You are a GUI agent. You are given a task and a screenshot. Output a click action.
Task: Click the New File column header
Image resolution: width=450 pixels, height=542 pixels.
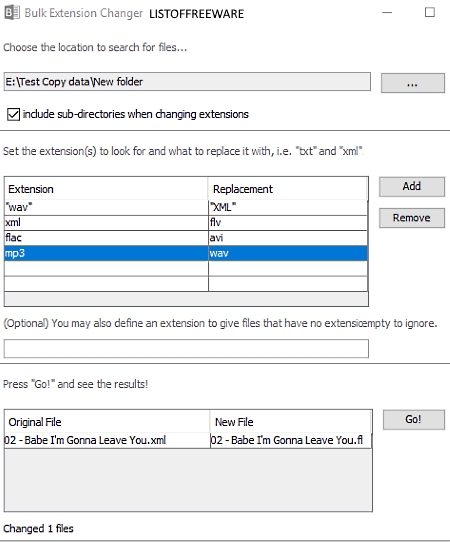(290, 422)
